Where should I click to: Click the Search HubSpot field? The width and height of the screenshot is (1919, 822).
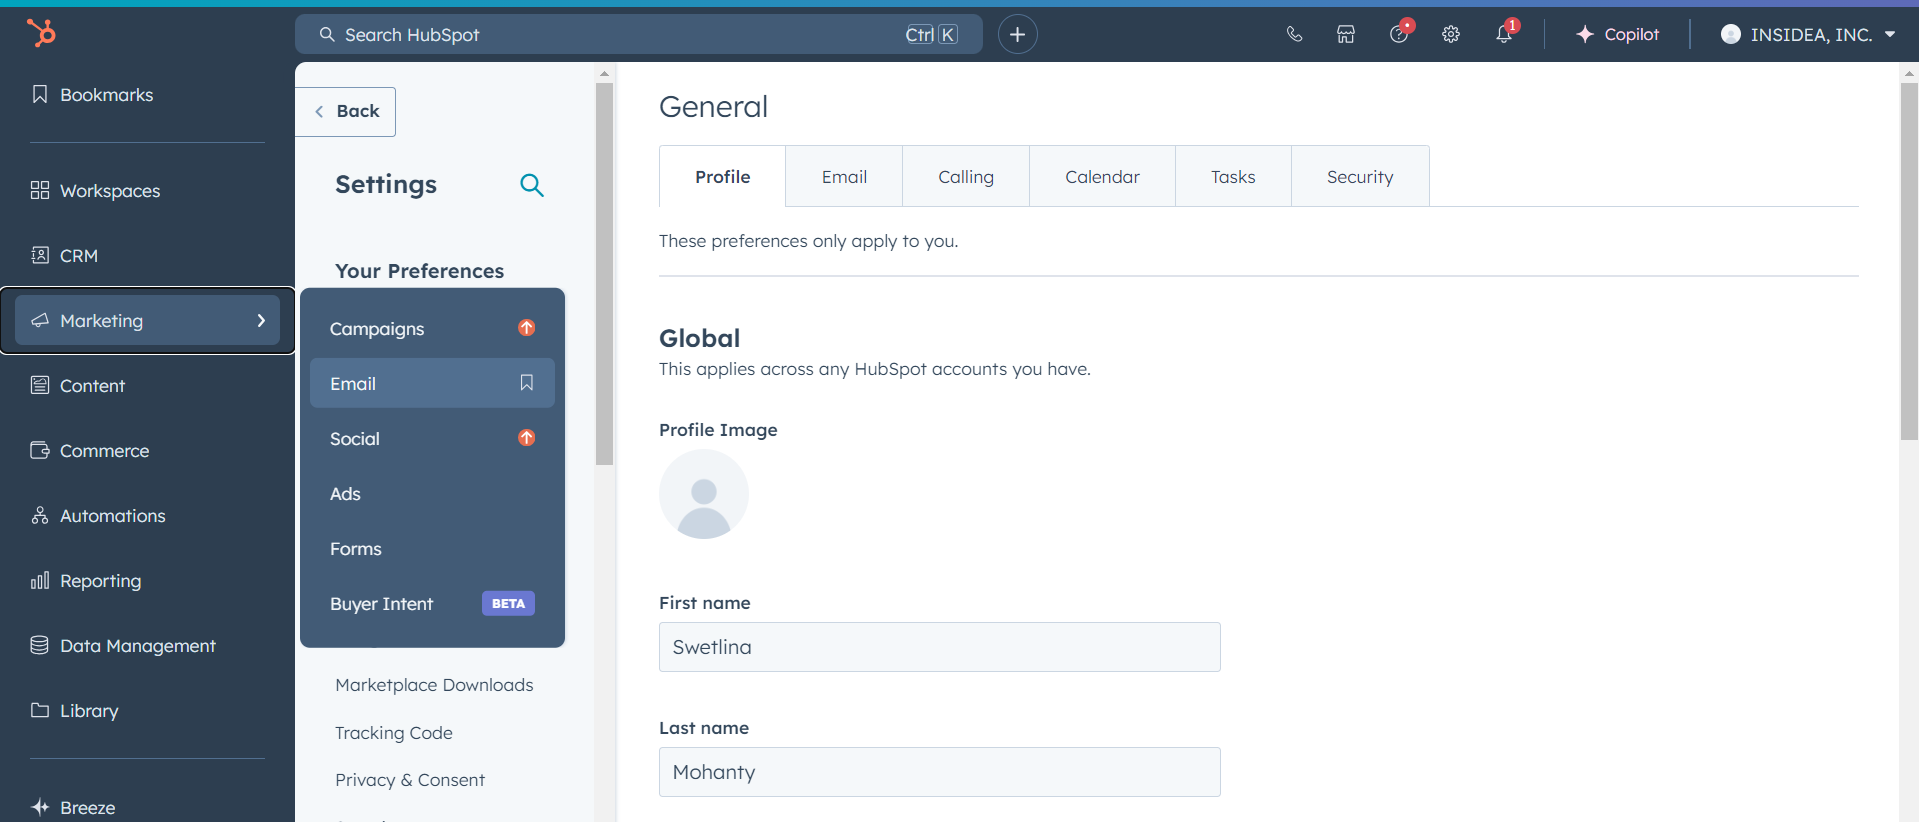pyautogui.click(x=638, y=34)
